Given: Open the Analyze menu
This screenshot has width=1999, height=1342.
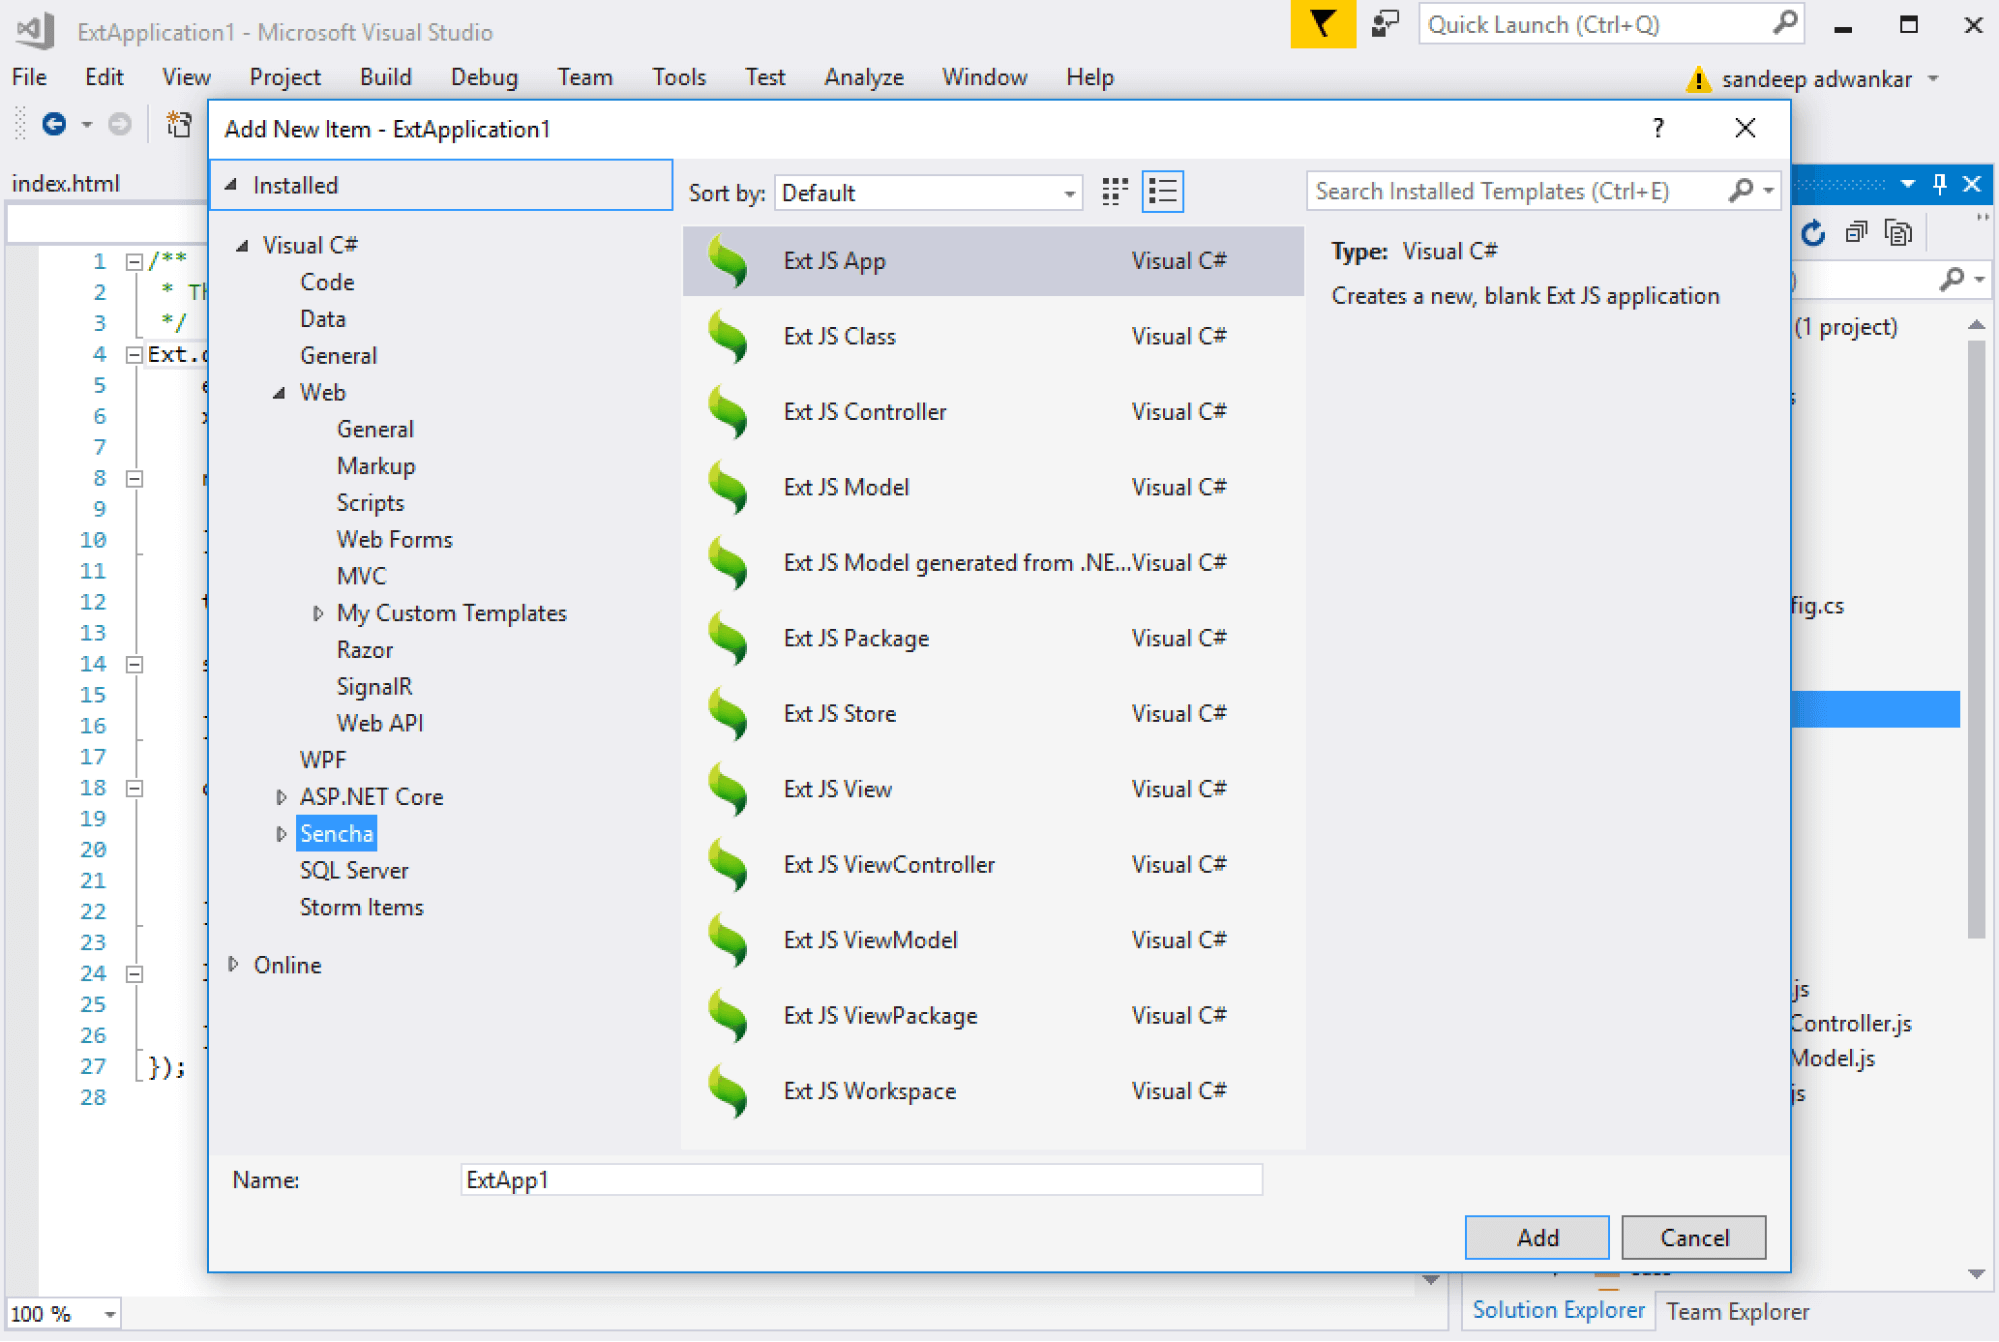Looking at the screenshot, I should pos(863,77).
